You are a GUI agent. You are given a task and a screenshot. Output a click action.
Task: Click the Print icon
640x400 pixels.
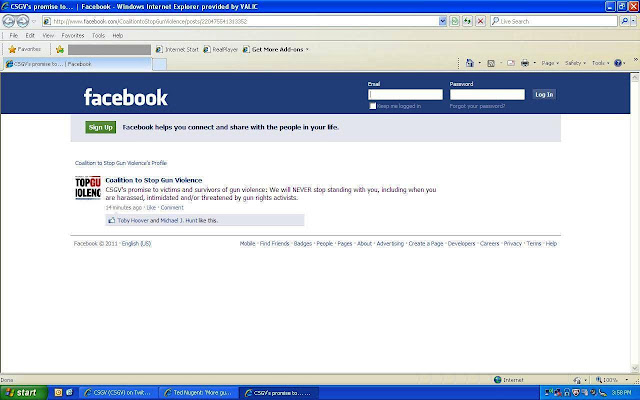point(525,63)
